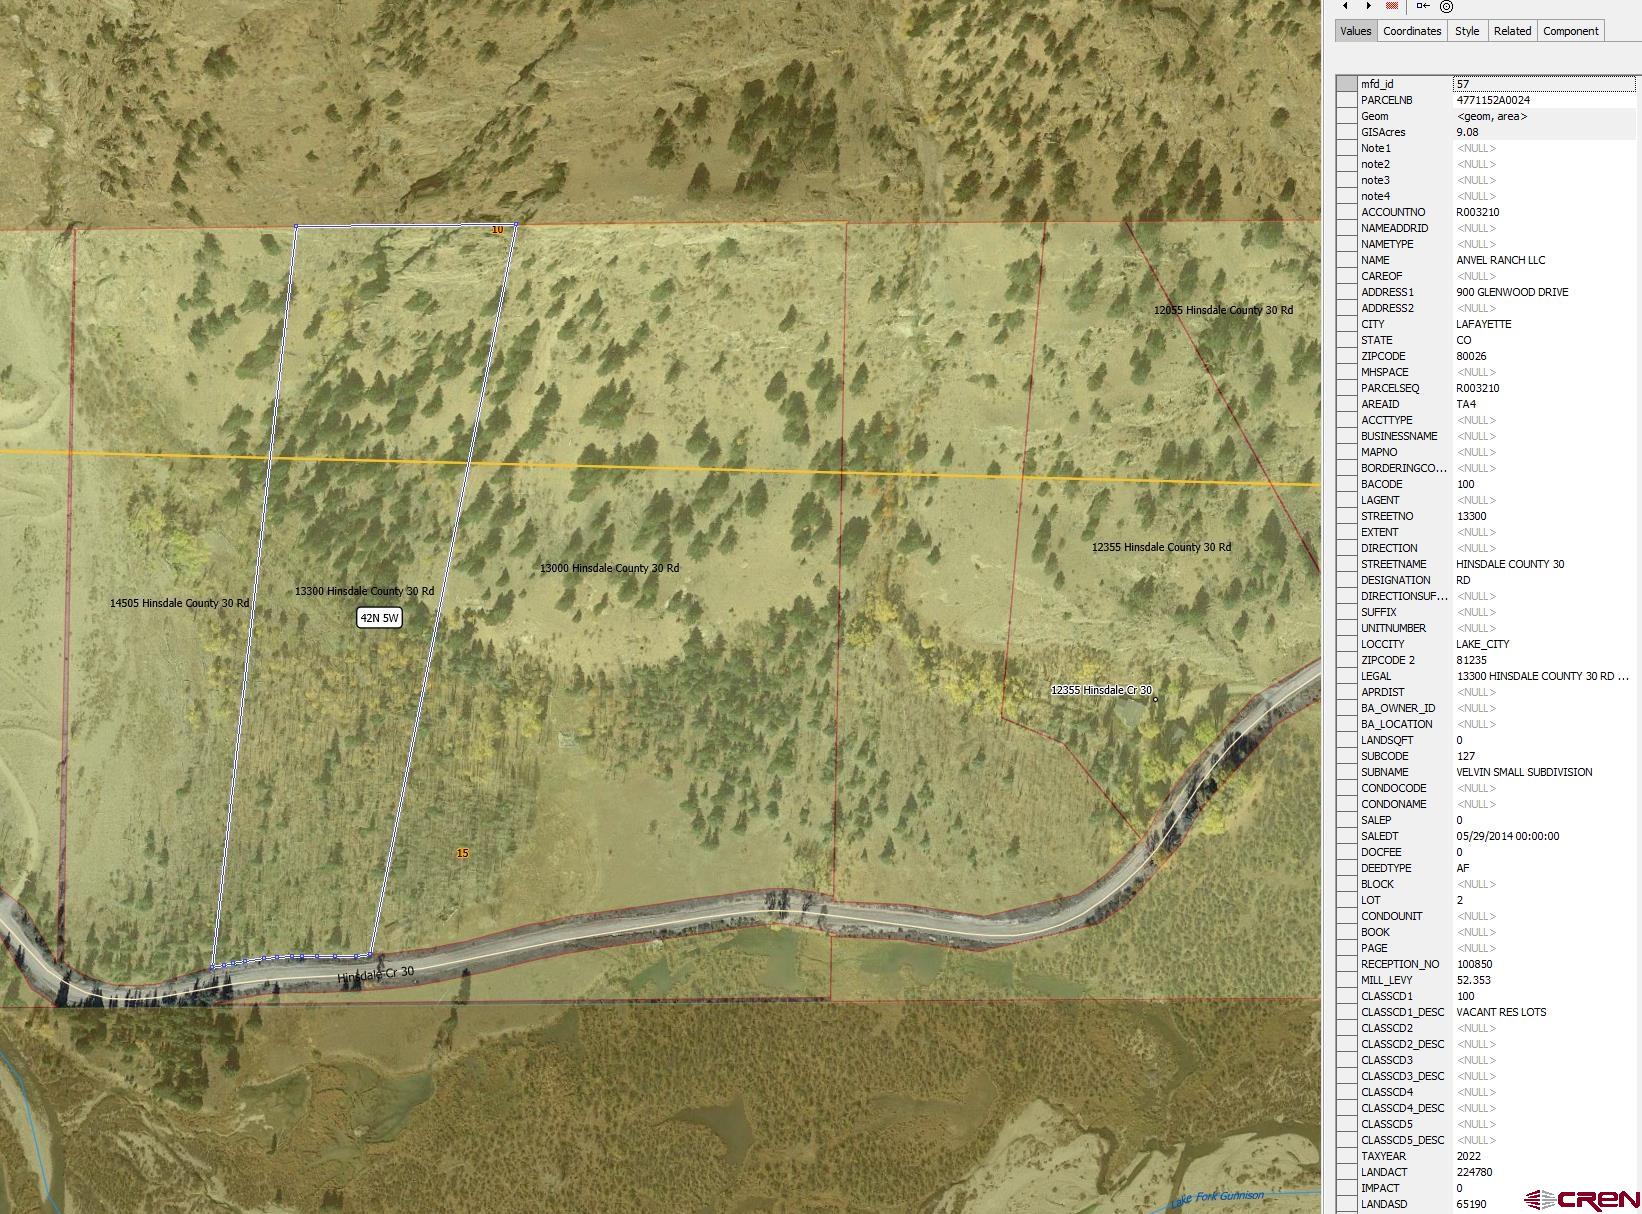Click the SUBNAME value VELVIN SMALL SUBDIVISION
Image resolution: width=1642 pixels, height=1214 pixels.
click(x=1524, y=772)
